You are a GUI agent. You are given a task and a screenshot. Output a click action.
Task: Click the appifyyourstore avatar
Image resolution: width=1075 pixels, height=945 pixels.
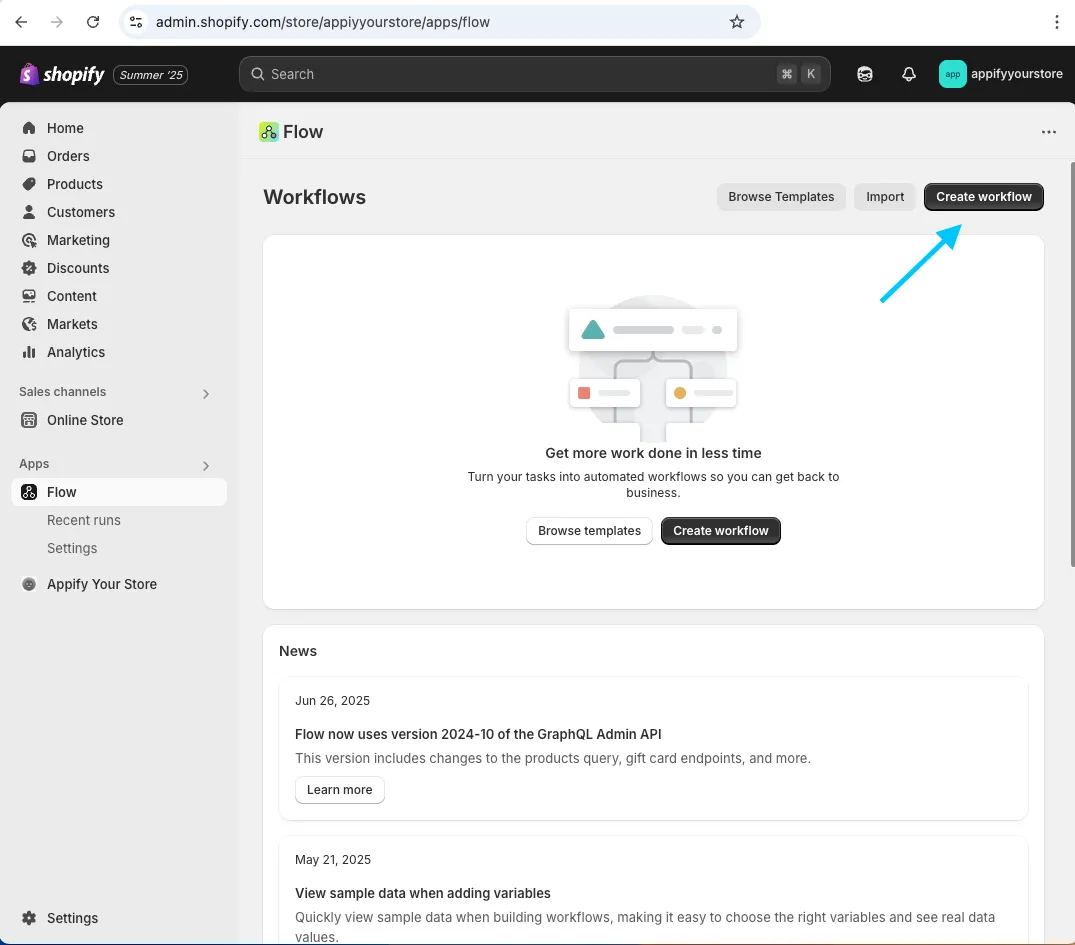point(952,74)
